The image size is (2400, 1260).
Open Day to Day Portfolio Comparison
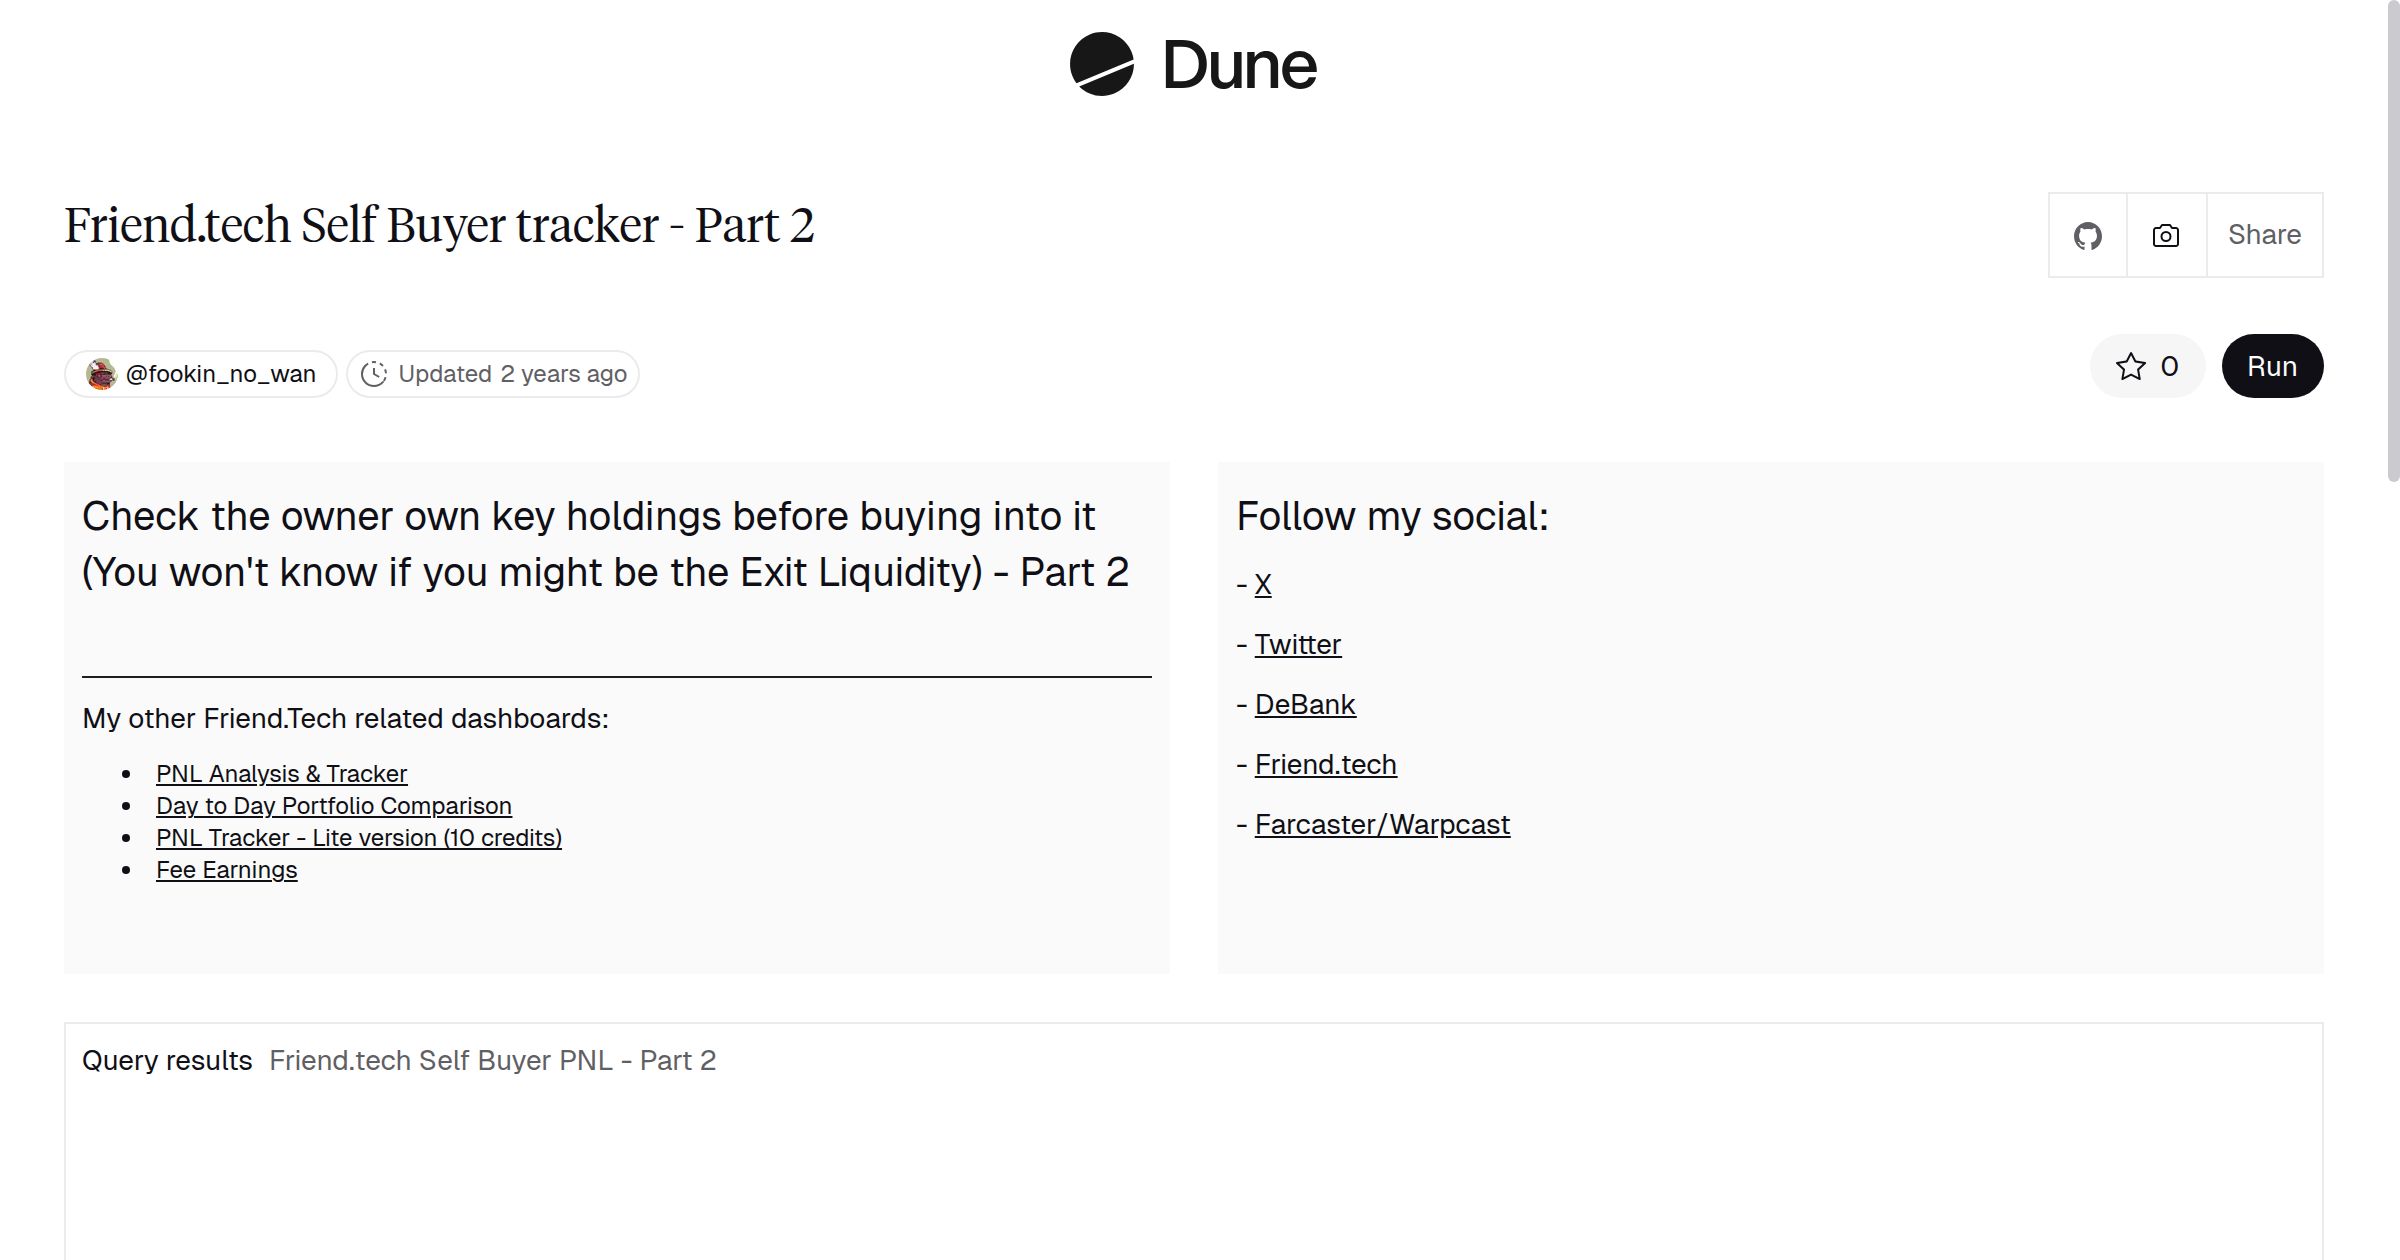(x=333, y=806)
